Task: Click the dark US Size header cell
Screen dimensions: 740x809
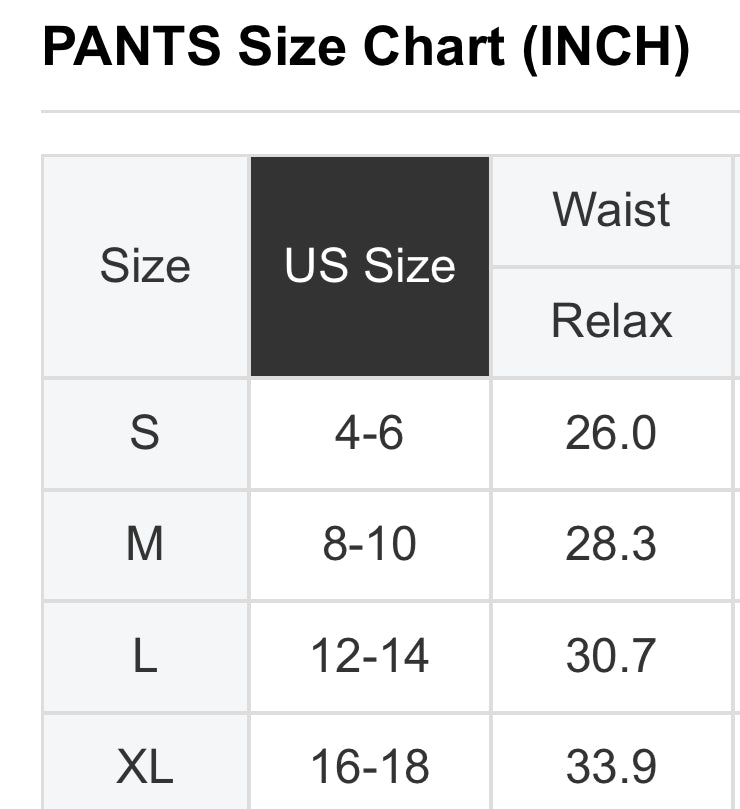Action: click(x=370, y=266)
